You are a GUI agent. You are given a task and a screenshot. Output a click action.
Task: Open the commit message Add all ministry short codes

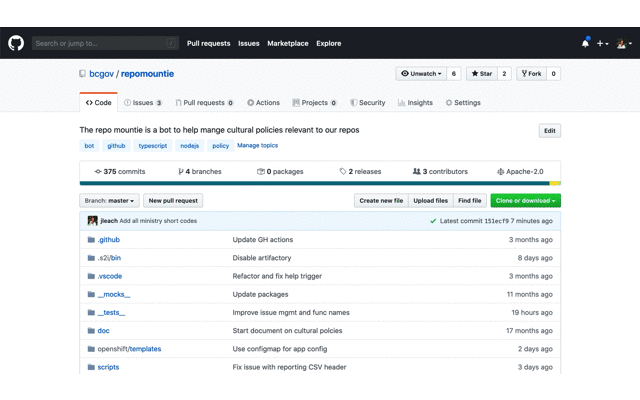coord(158,221)
